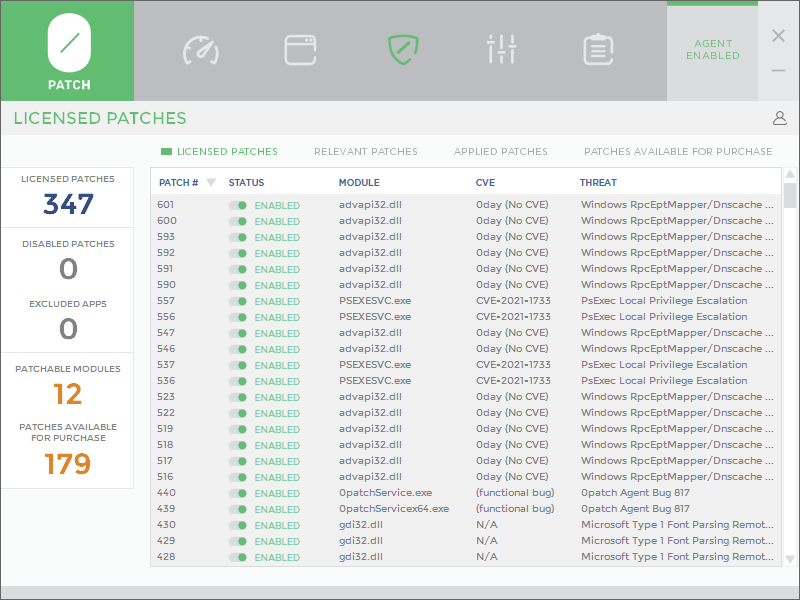Toggle patch 440 enabled switch
This screenshot has width=800, height=600.
(238, 493)
